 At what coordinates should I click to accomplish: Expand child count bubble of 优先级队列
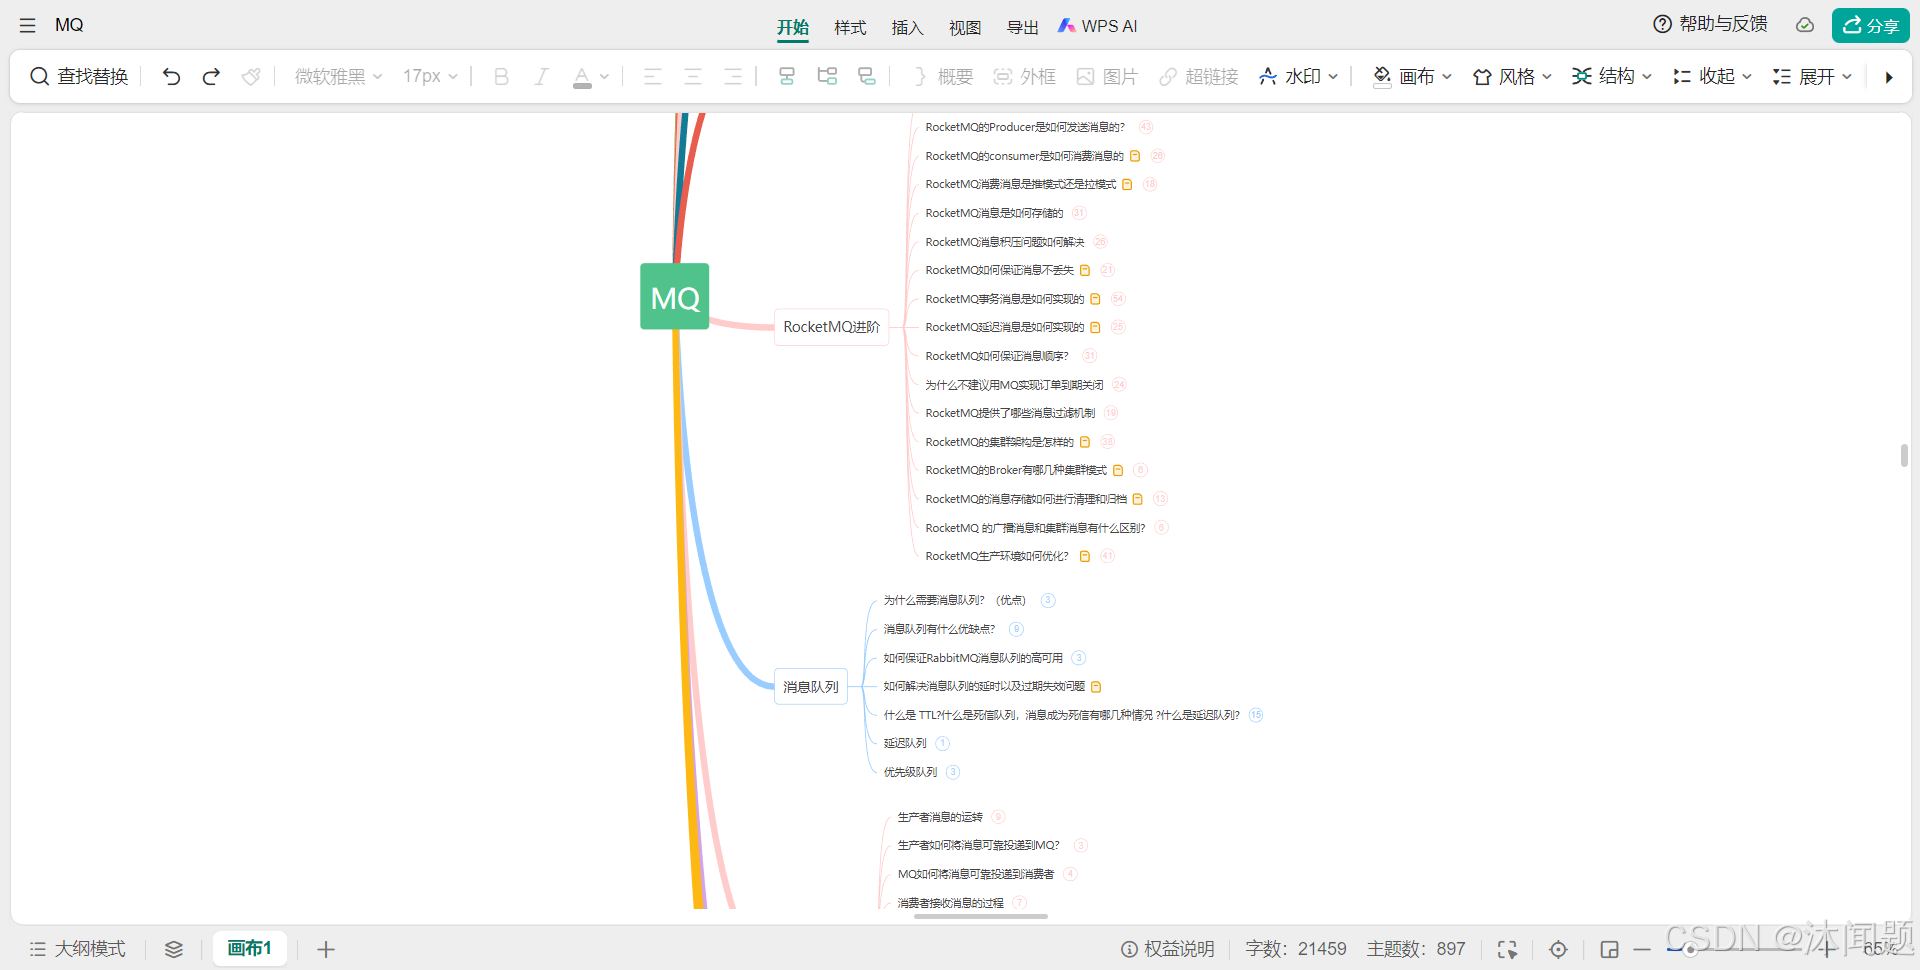(953, 772)
